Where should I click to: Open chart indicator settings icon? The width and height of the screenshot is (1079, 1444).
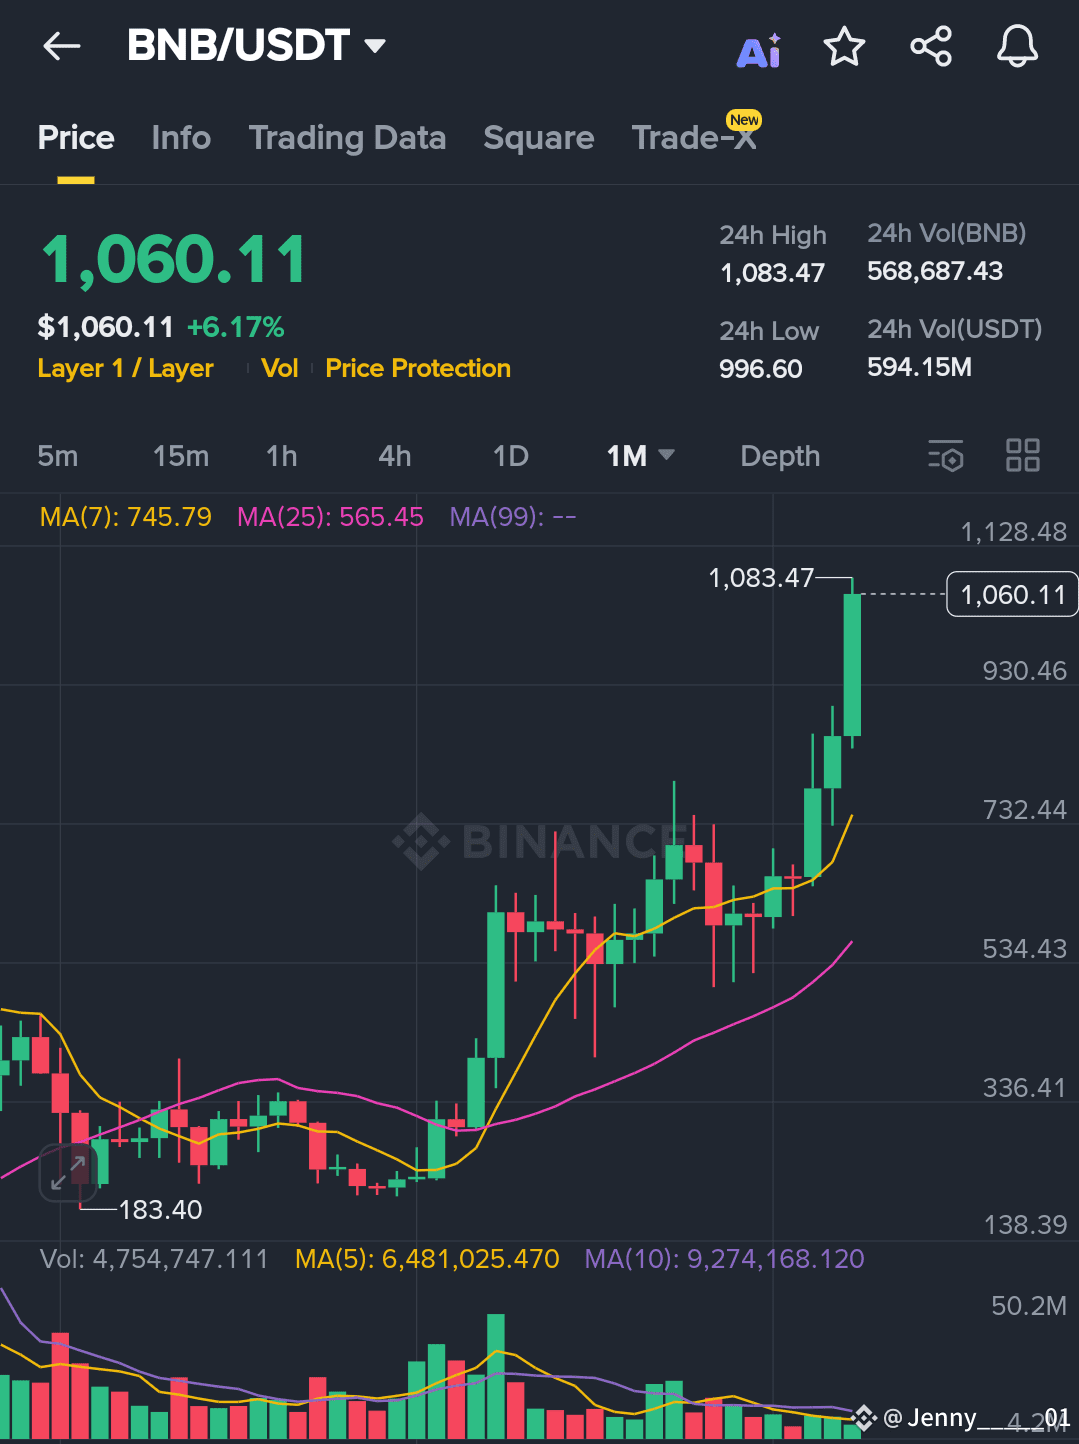pos(946,456)
